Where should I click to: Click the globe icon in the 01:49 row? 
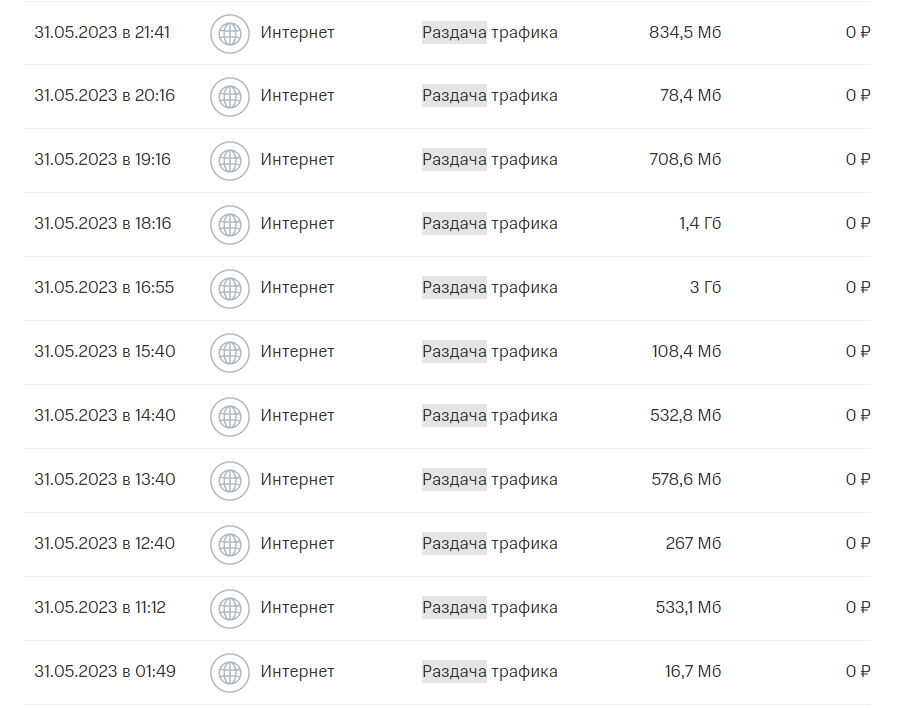[230, 673]
